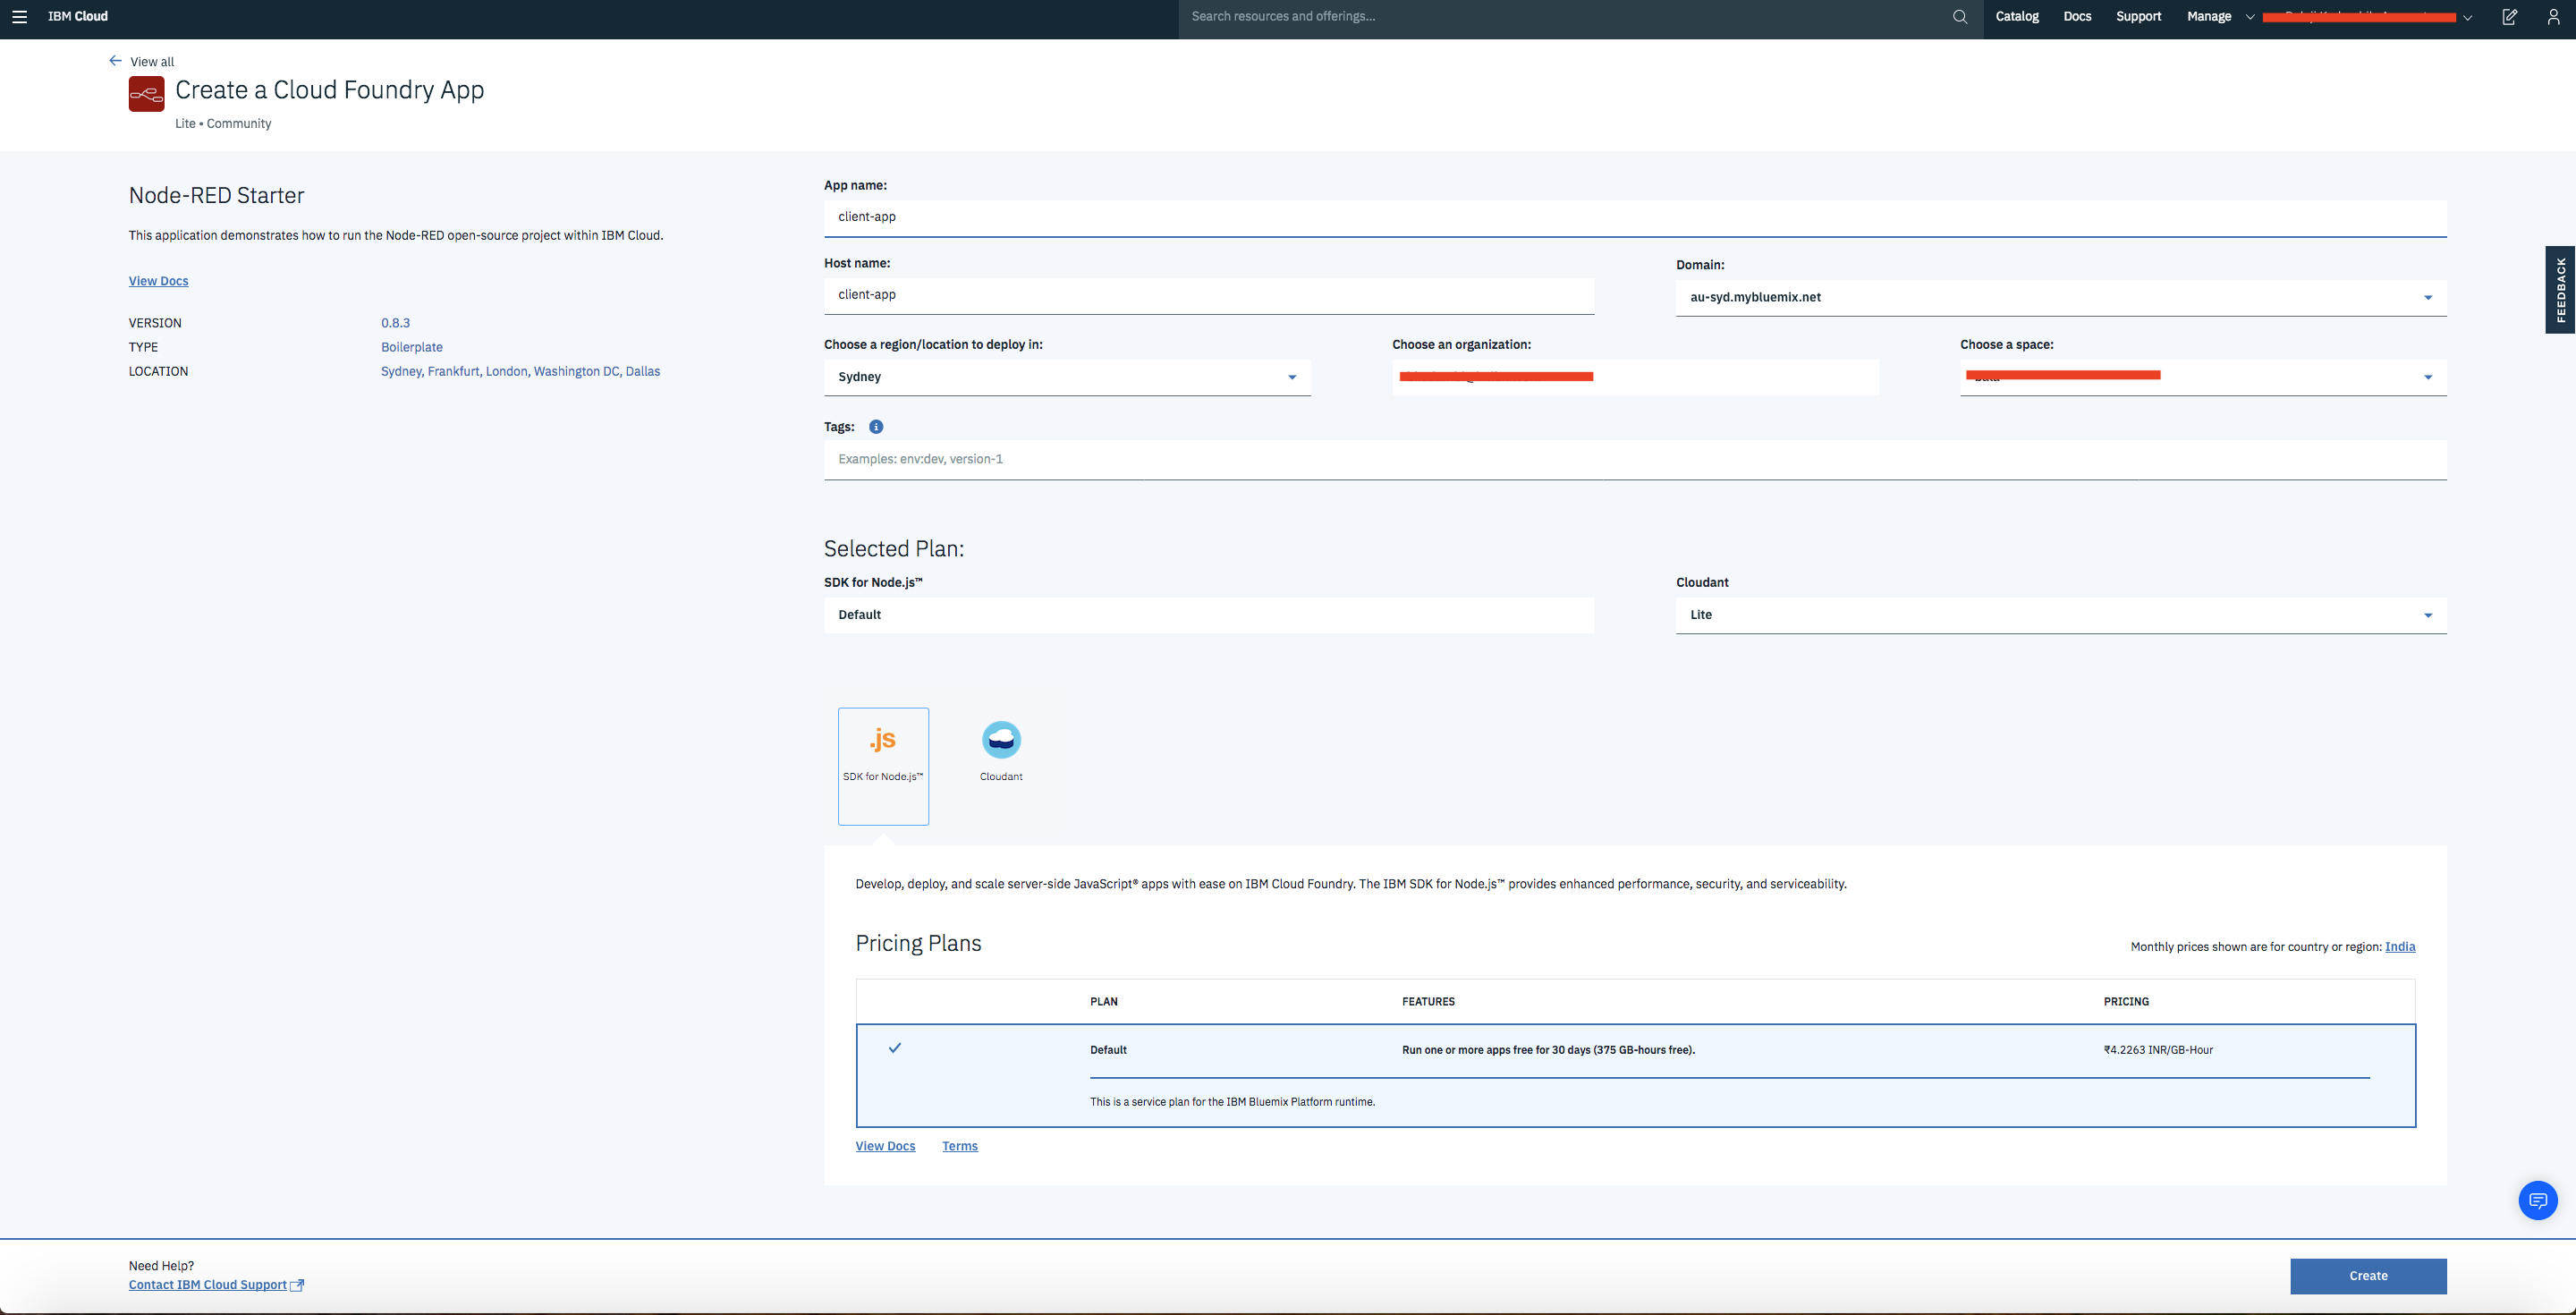Click the Tags info icon

coord(876,427)
